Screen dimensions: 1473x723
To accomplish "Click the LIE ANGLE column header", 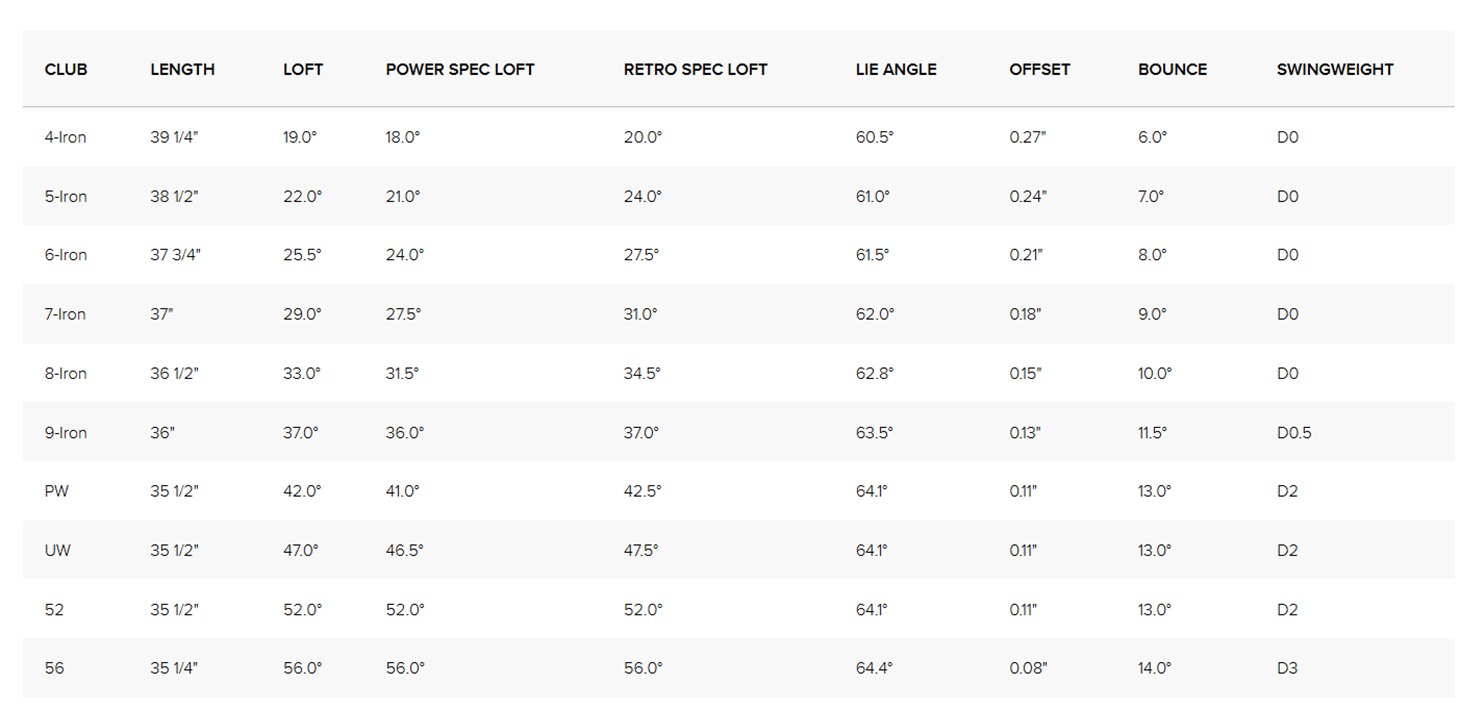I will (896, 70).
